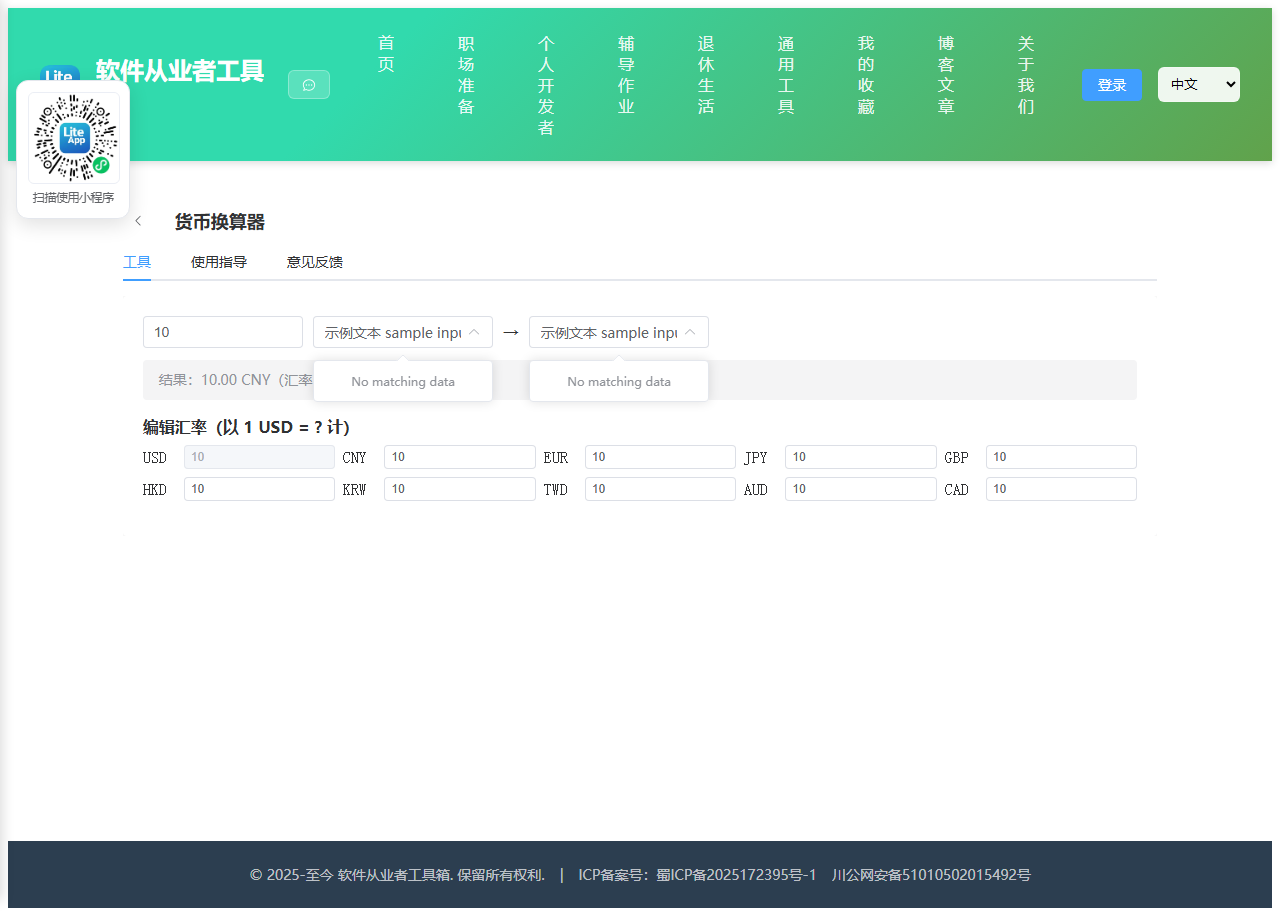1280x916 pixels.
Task: Open the 中文 language selector
Action: click(1199, 85)
